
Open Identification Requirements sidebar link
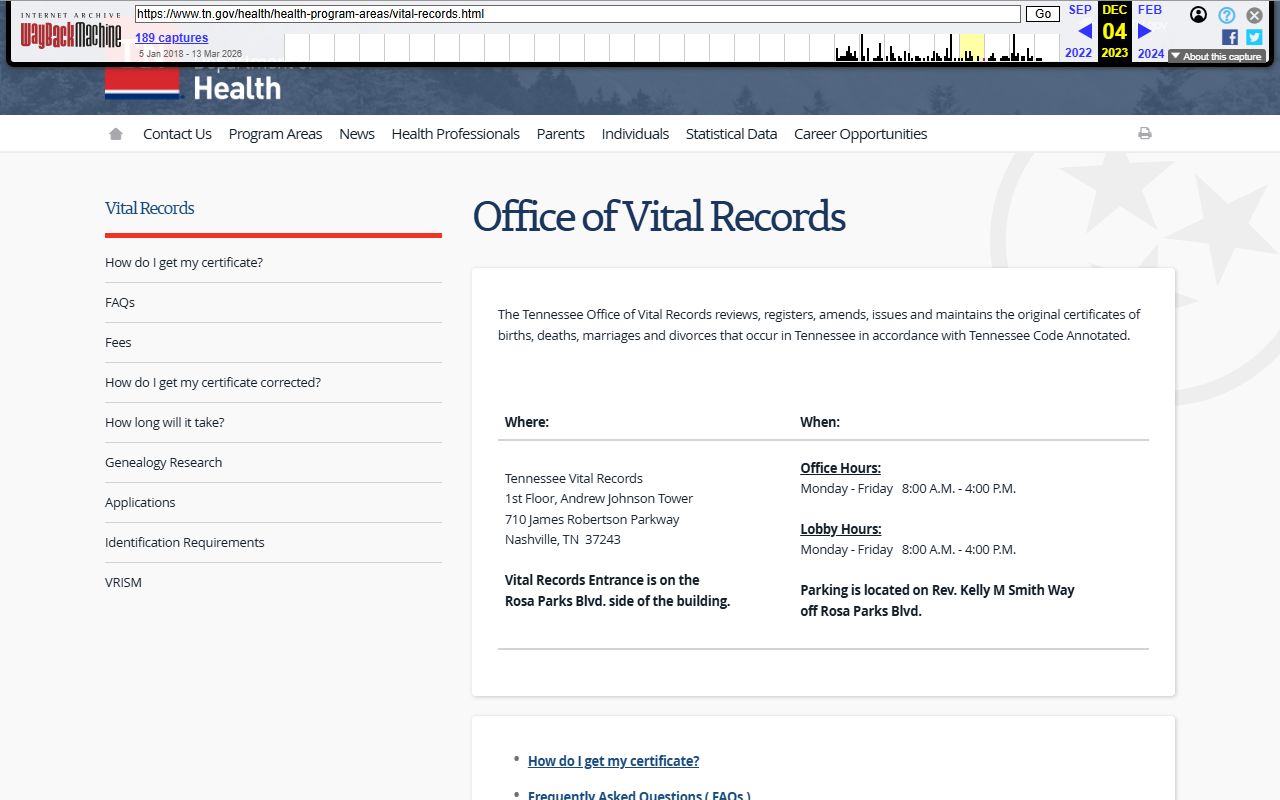click(185, 542)
